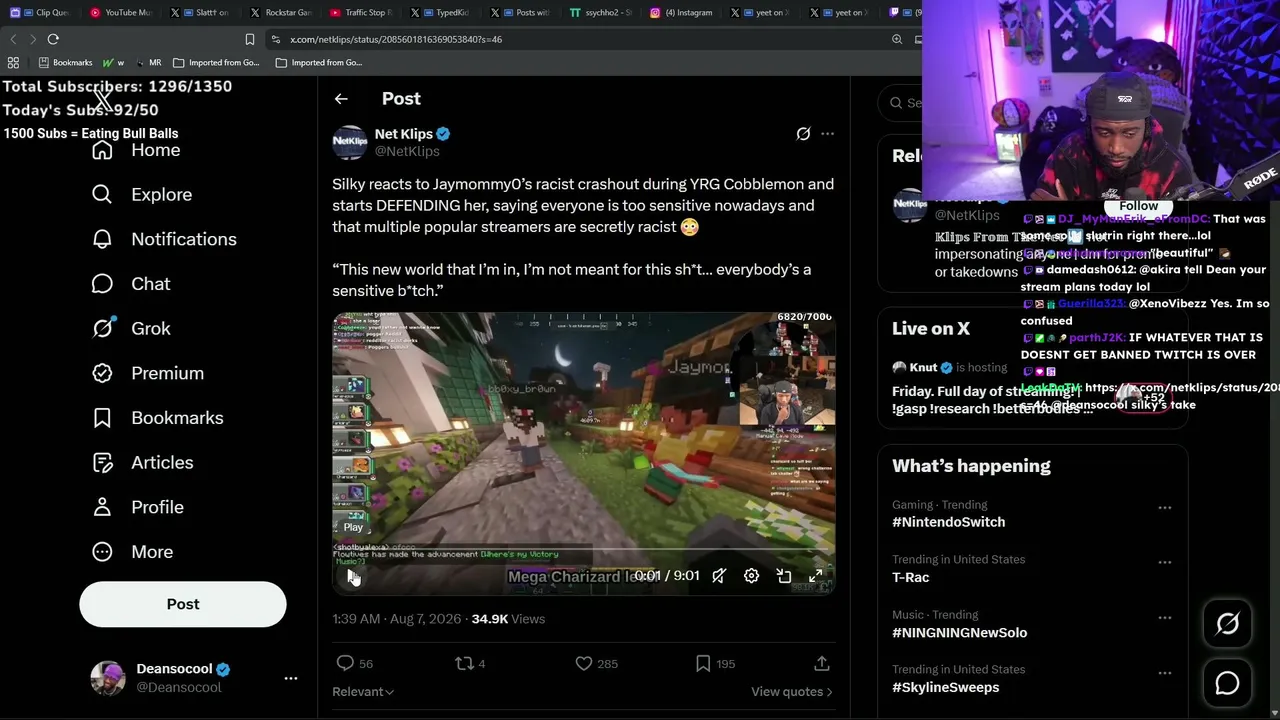The image size is (1280, 720).
Task: Go back using the Post header arrow
Action: pyautogui.click(x=341, y=99)
